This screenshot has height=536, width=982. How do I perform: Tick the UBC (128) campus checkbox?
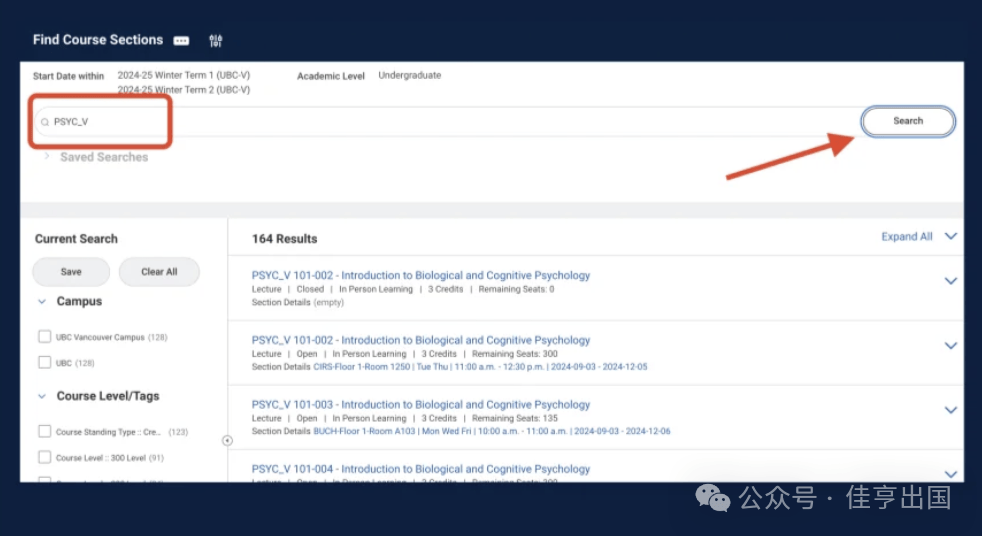coord(45,362)
